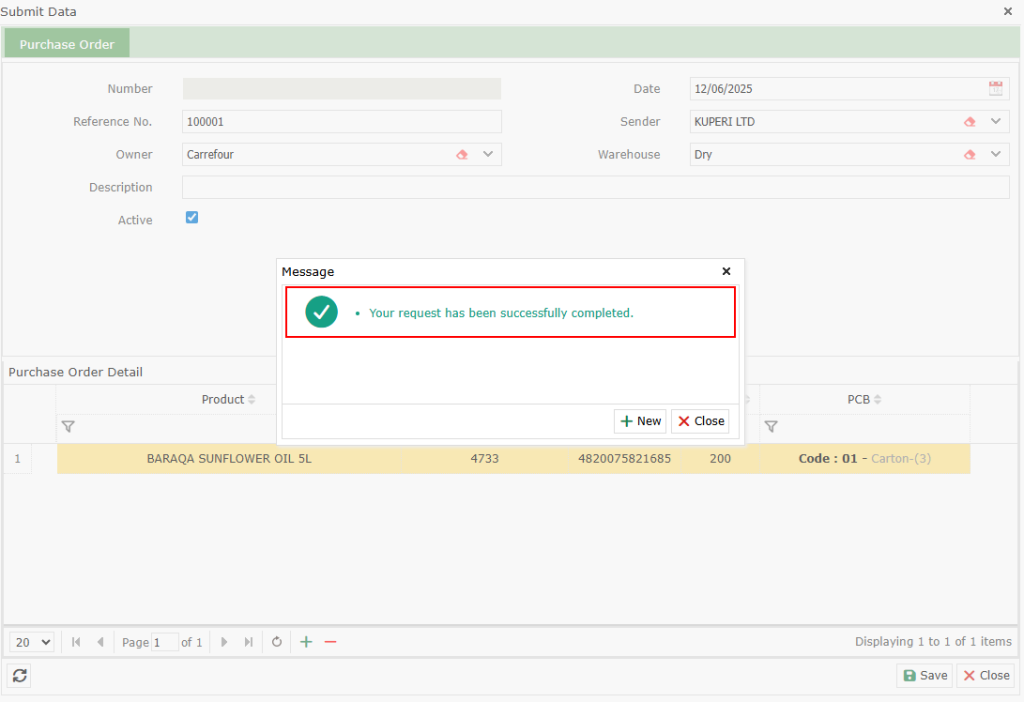Refresh the grid using pager reload icon
Image resolution: width=1024 pixels, height=702 pixels.
click(277, 642)
